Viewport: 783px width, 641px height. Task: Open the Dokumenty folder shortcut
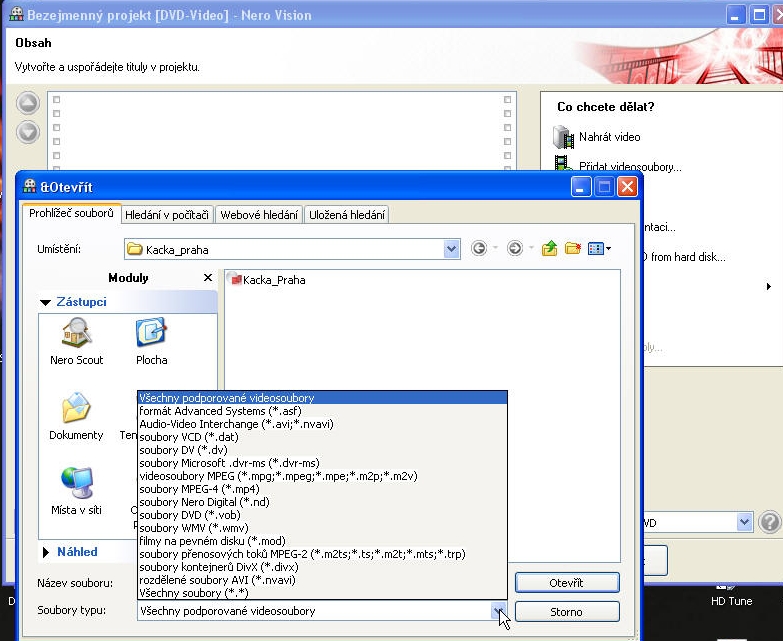[x=77, y=409]
